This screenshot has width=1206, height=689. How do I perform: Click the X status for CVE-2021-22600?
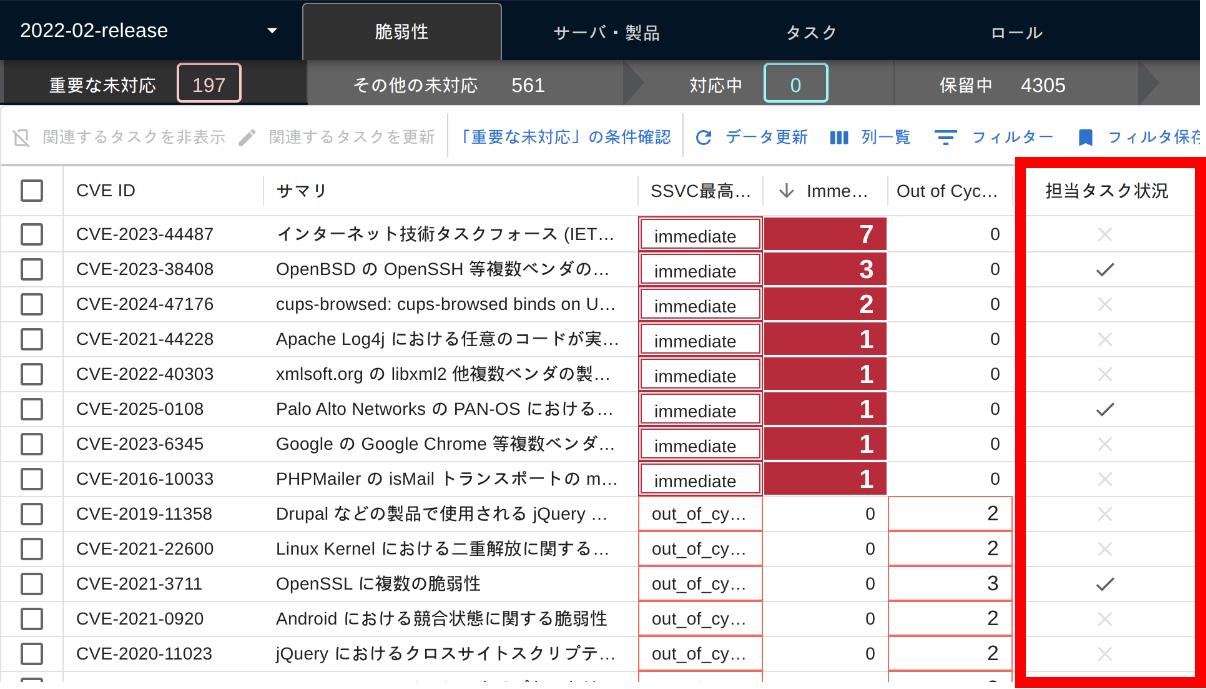pos(1105,549)
